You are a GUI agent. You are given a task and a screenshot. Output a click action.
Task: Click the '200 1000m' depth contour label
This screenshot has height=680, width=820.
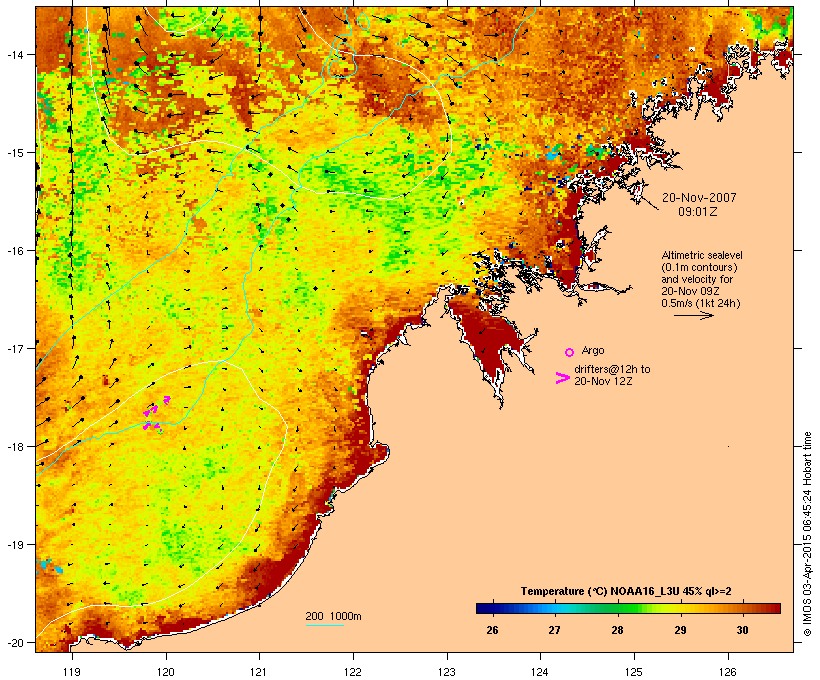[x=333, y=616]
